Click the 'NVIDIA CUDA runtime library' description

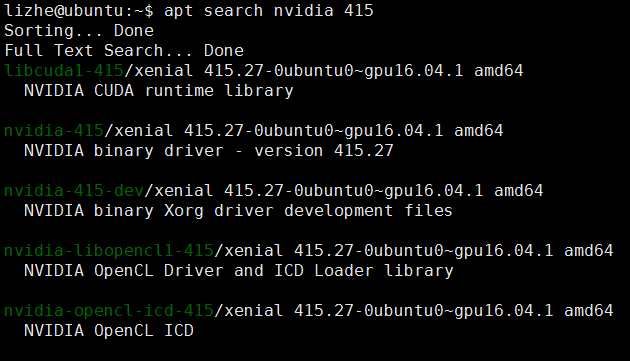(x=159, y=91)
